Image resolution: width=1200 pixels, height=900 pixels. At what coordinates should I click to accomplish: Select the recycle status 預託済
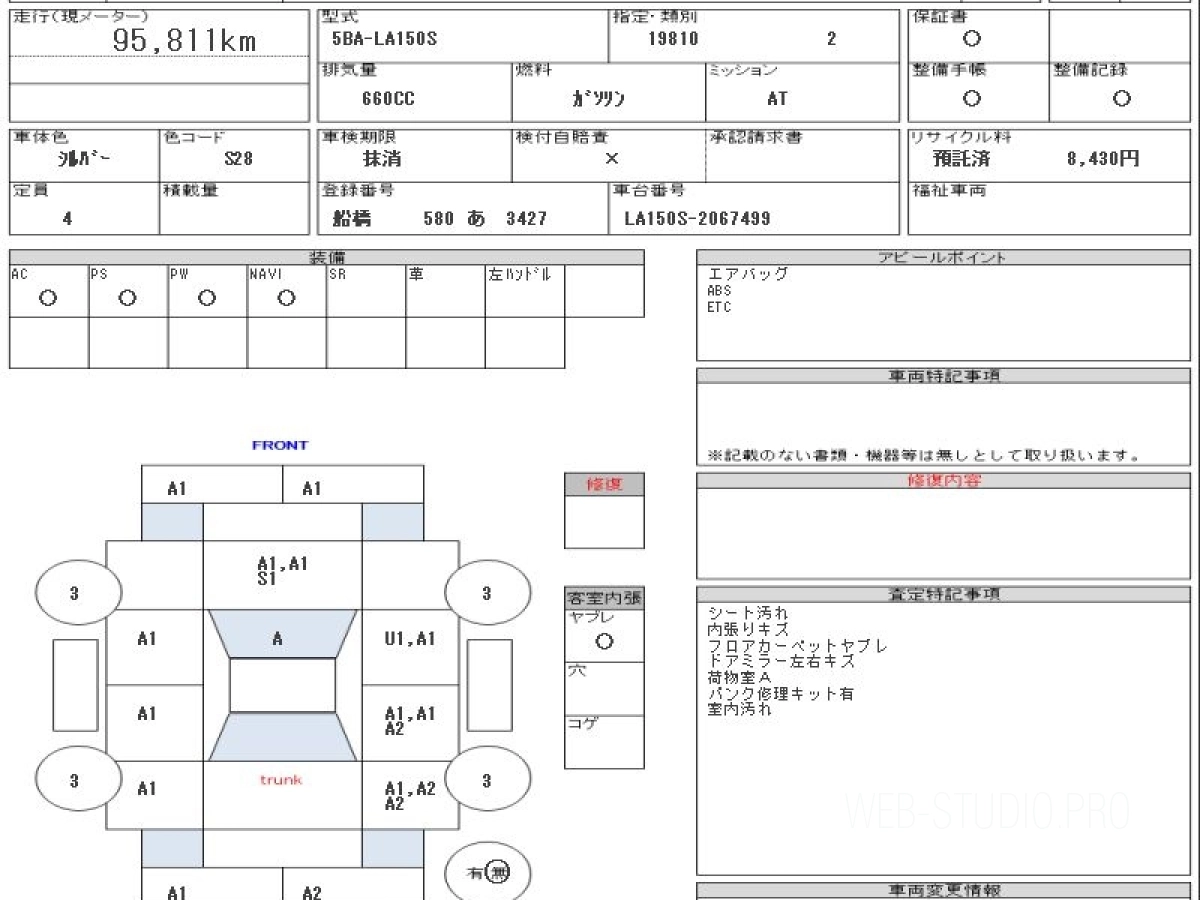click(962, 158)
